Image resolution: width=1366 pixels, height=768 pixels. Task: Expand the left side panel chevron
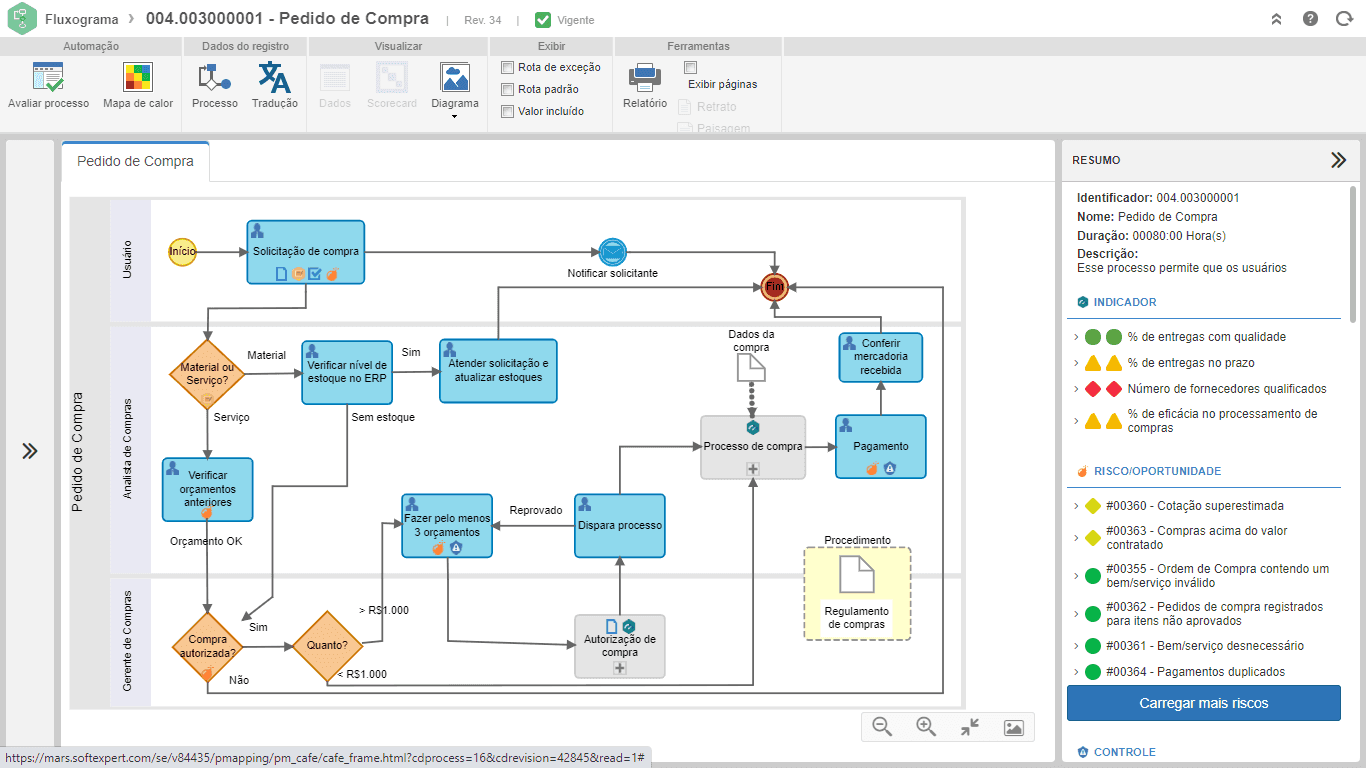[30, 451]
